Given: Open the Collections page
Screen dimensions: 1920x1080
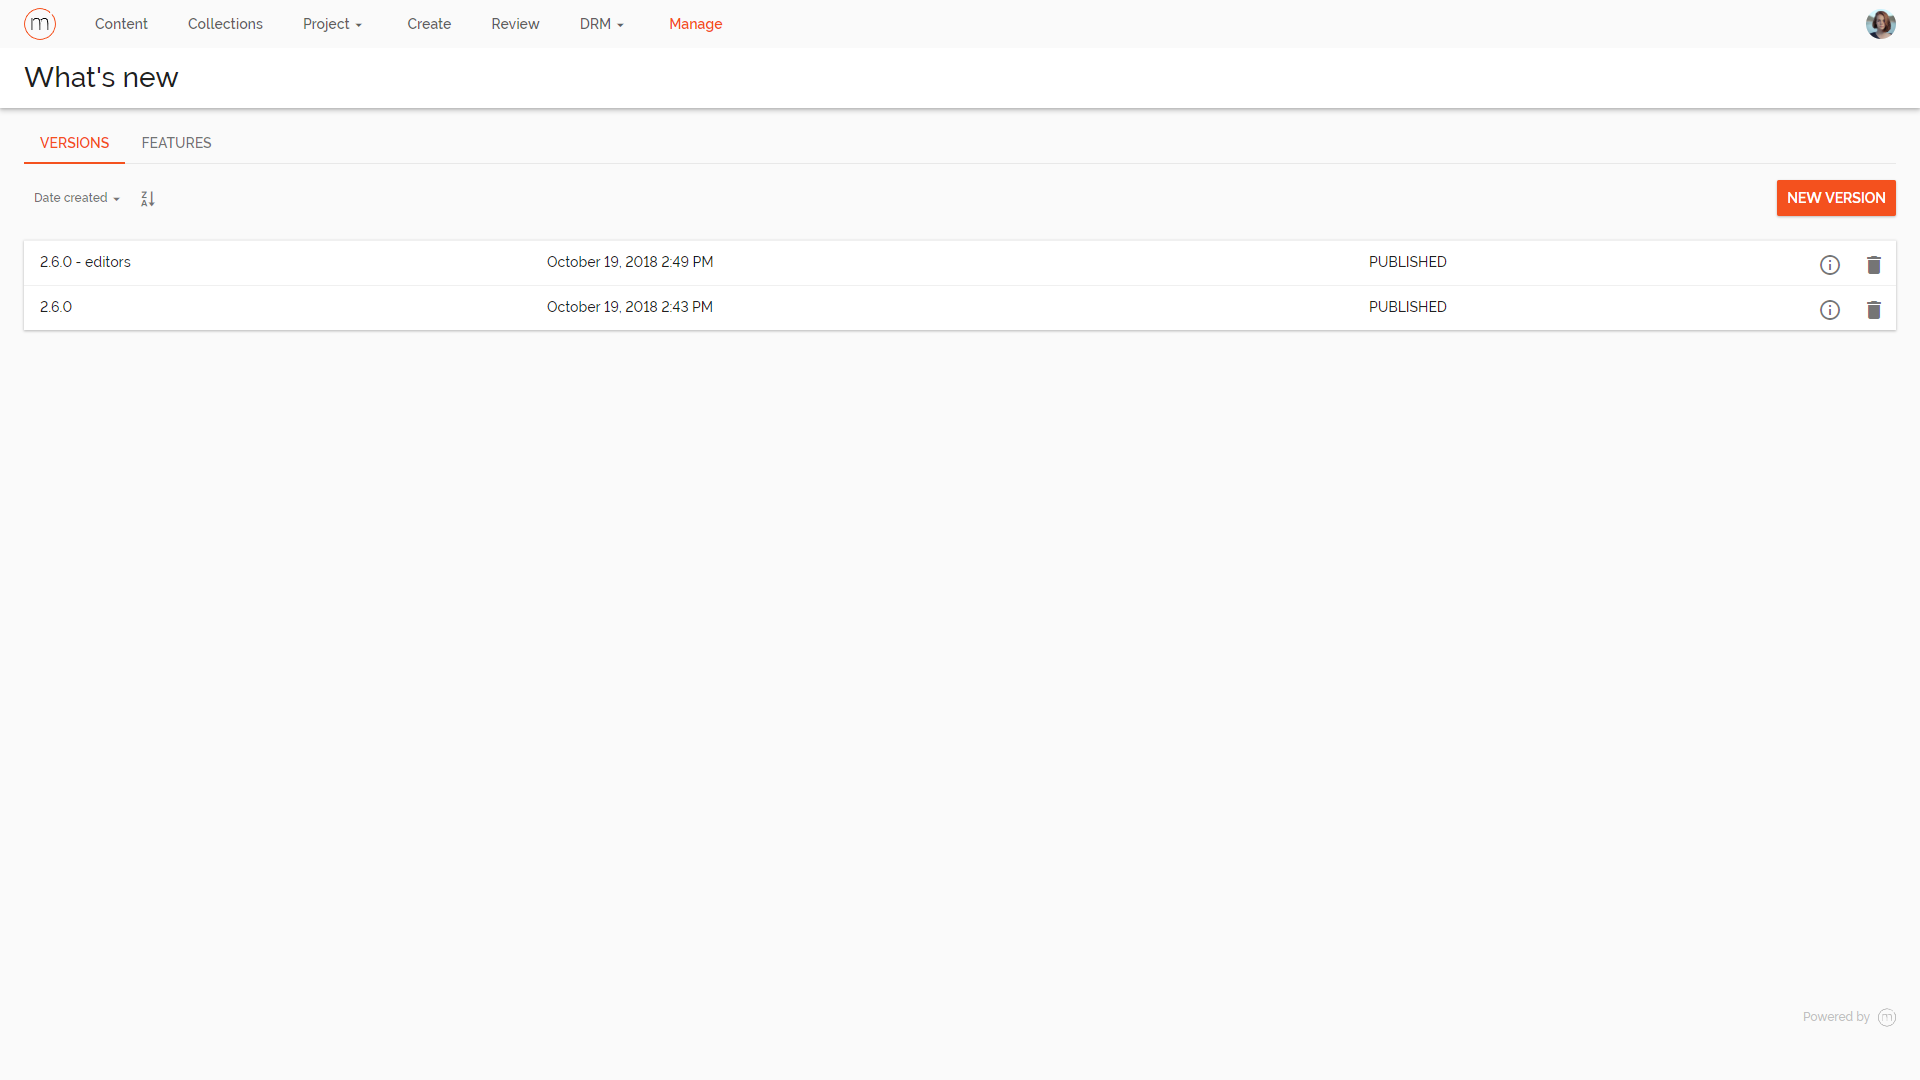Looking at the screenshot, I should point(225,23).
